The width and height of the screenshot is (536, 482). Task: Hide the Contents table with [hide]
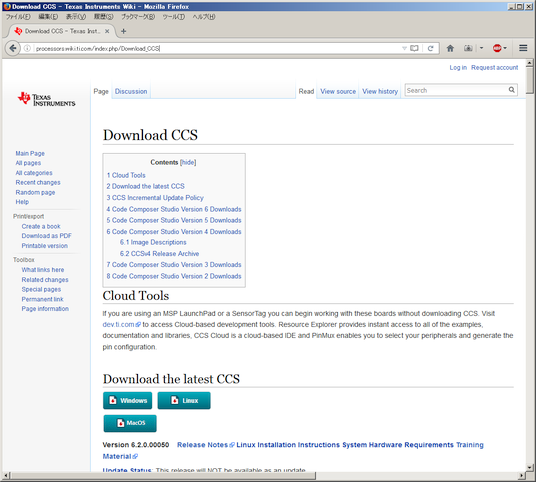pyautogui.click(x=188, y=162)
